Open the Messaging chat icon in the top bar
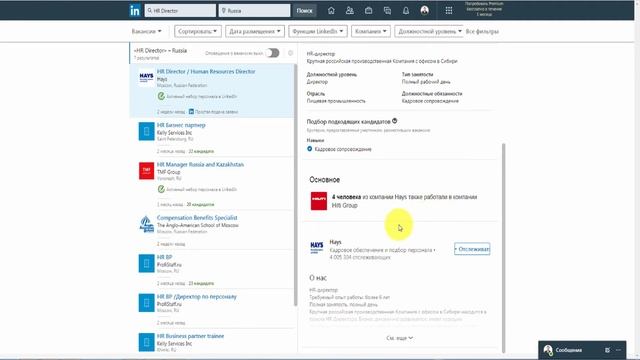Viewport: 640px width, 360px height. click(x=387, y=11)
